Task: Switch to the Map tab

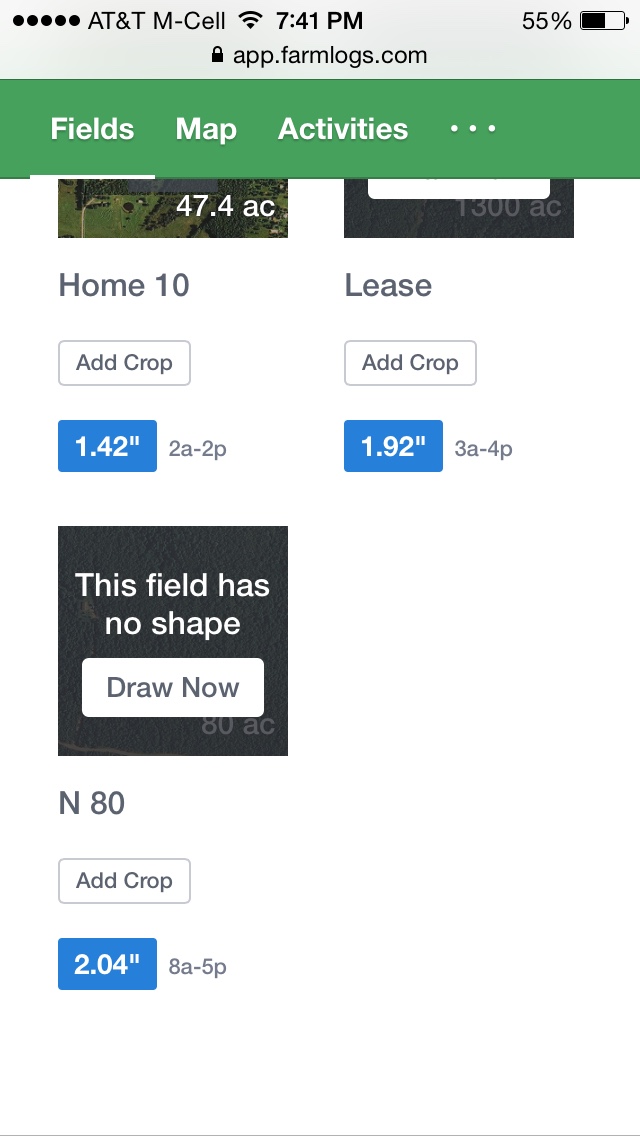Action: click(206, 129)
